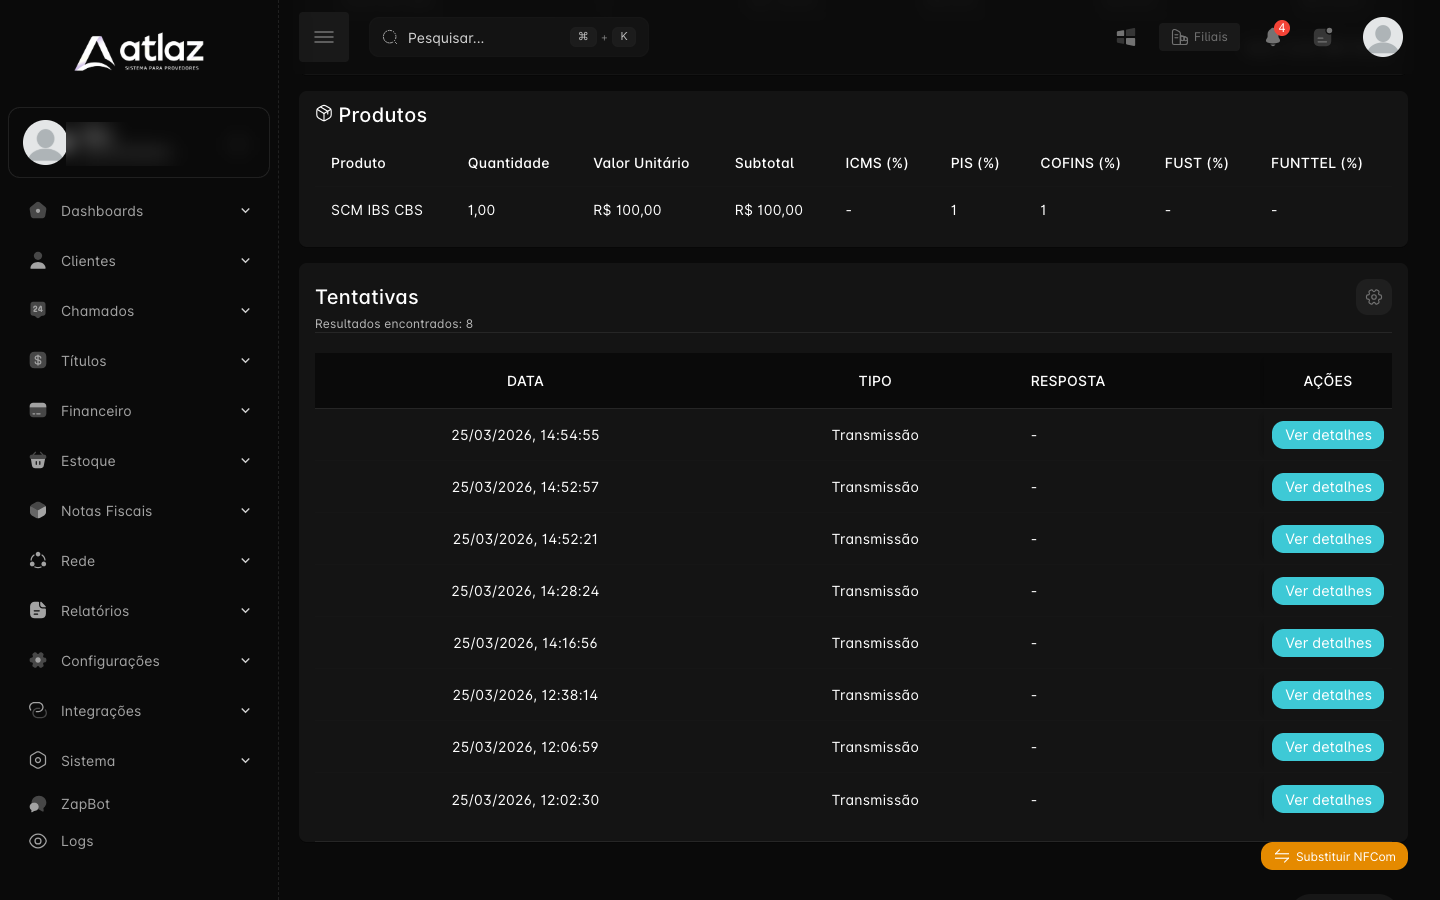Click Ver detalhes for 14:28:24 attempt
The height and width of the screenshot is (900, 1440).
pyautogui.click(x=1328, y=591)
